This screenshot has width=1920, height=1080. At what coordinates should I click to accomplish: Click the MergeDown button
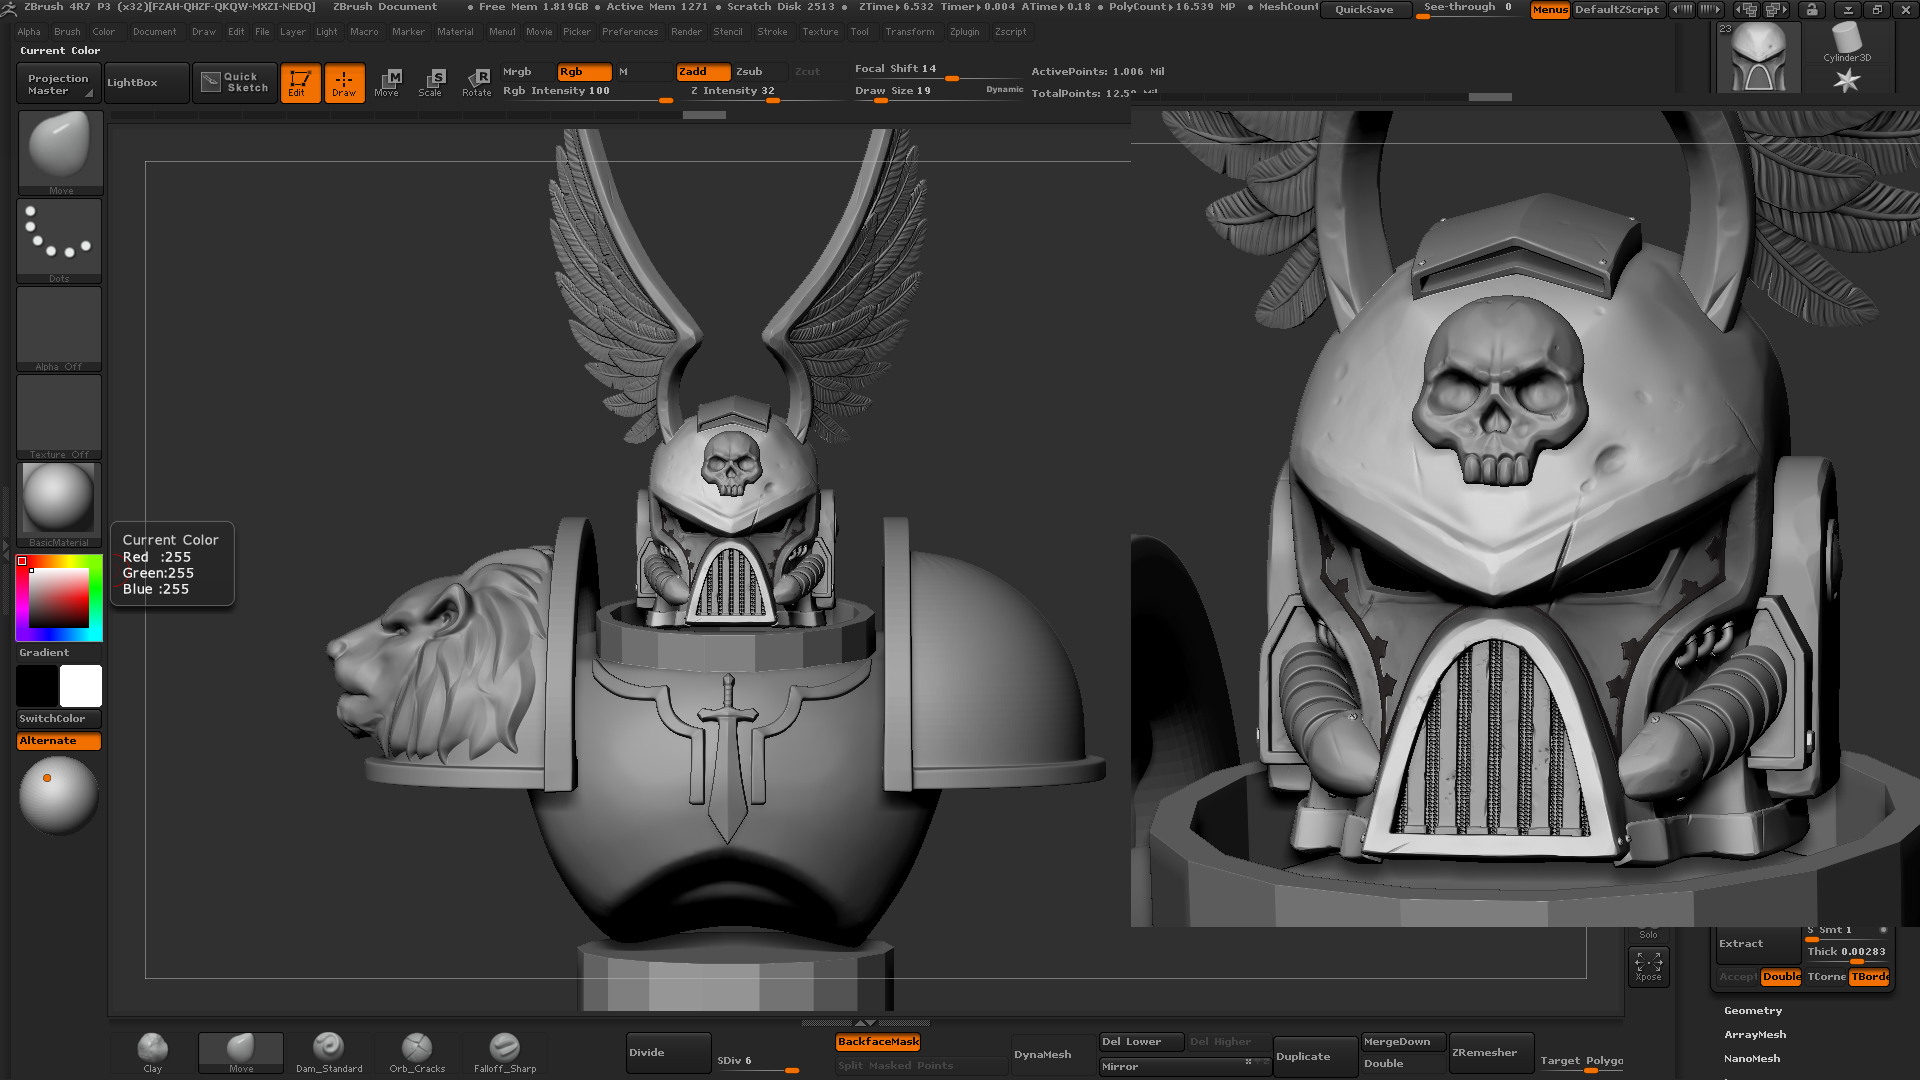point(1403,1042)
